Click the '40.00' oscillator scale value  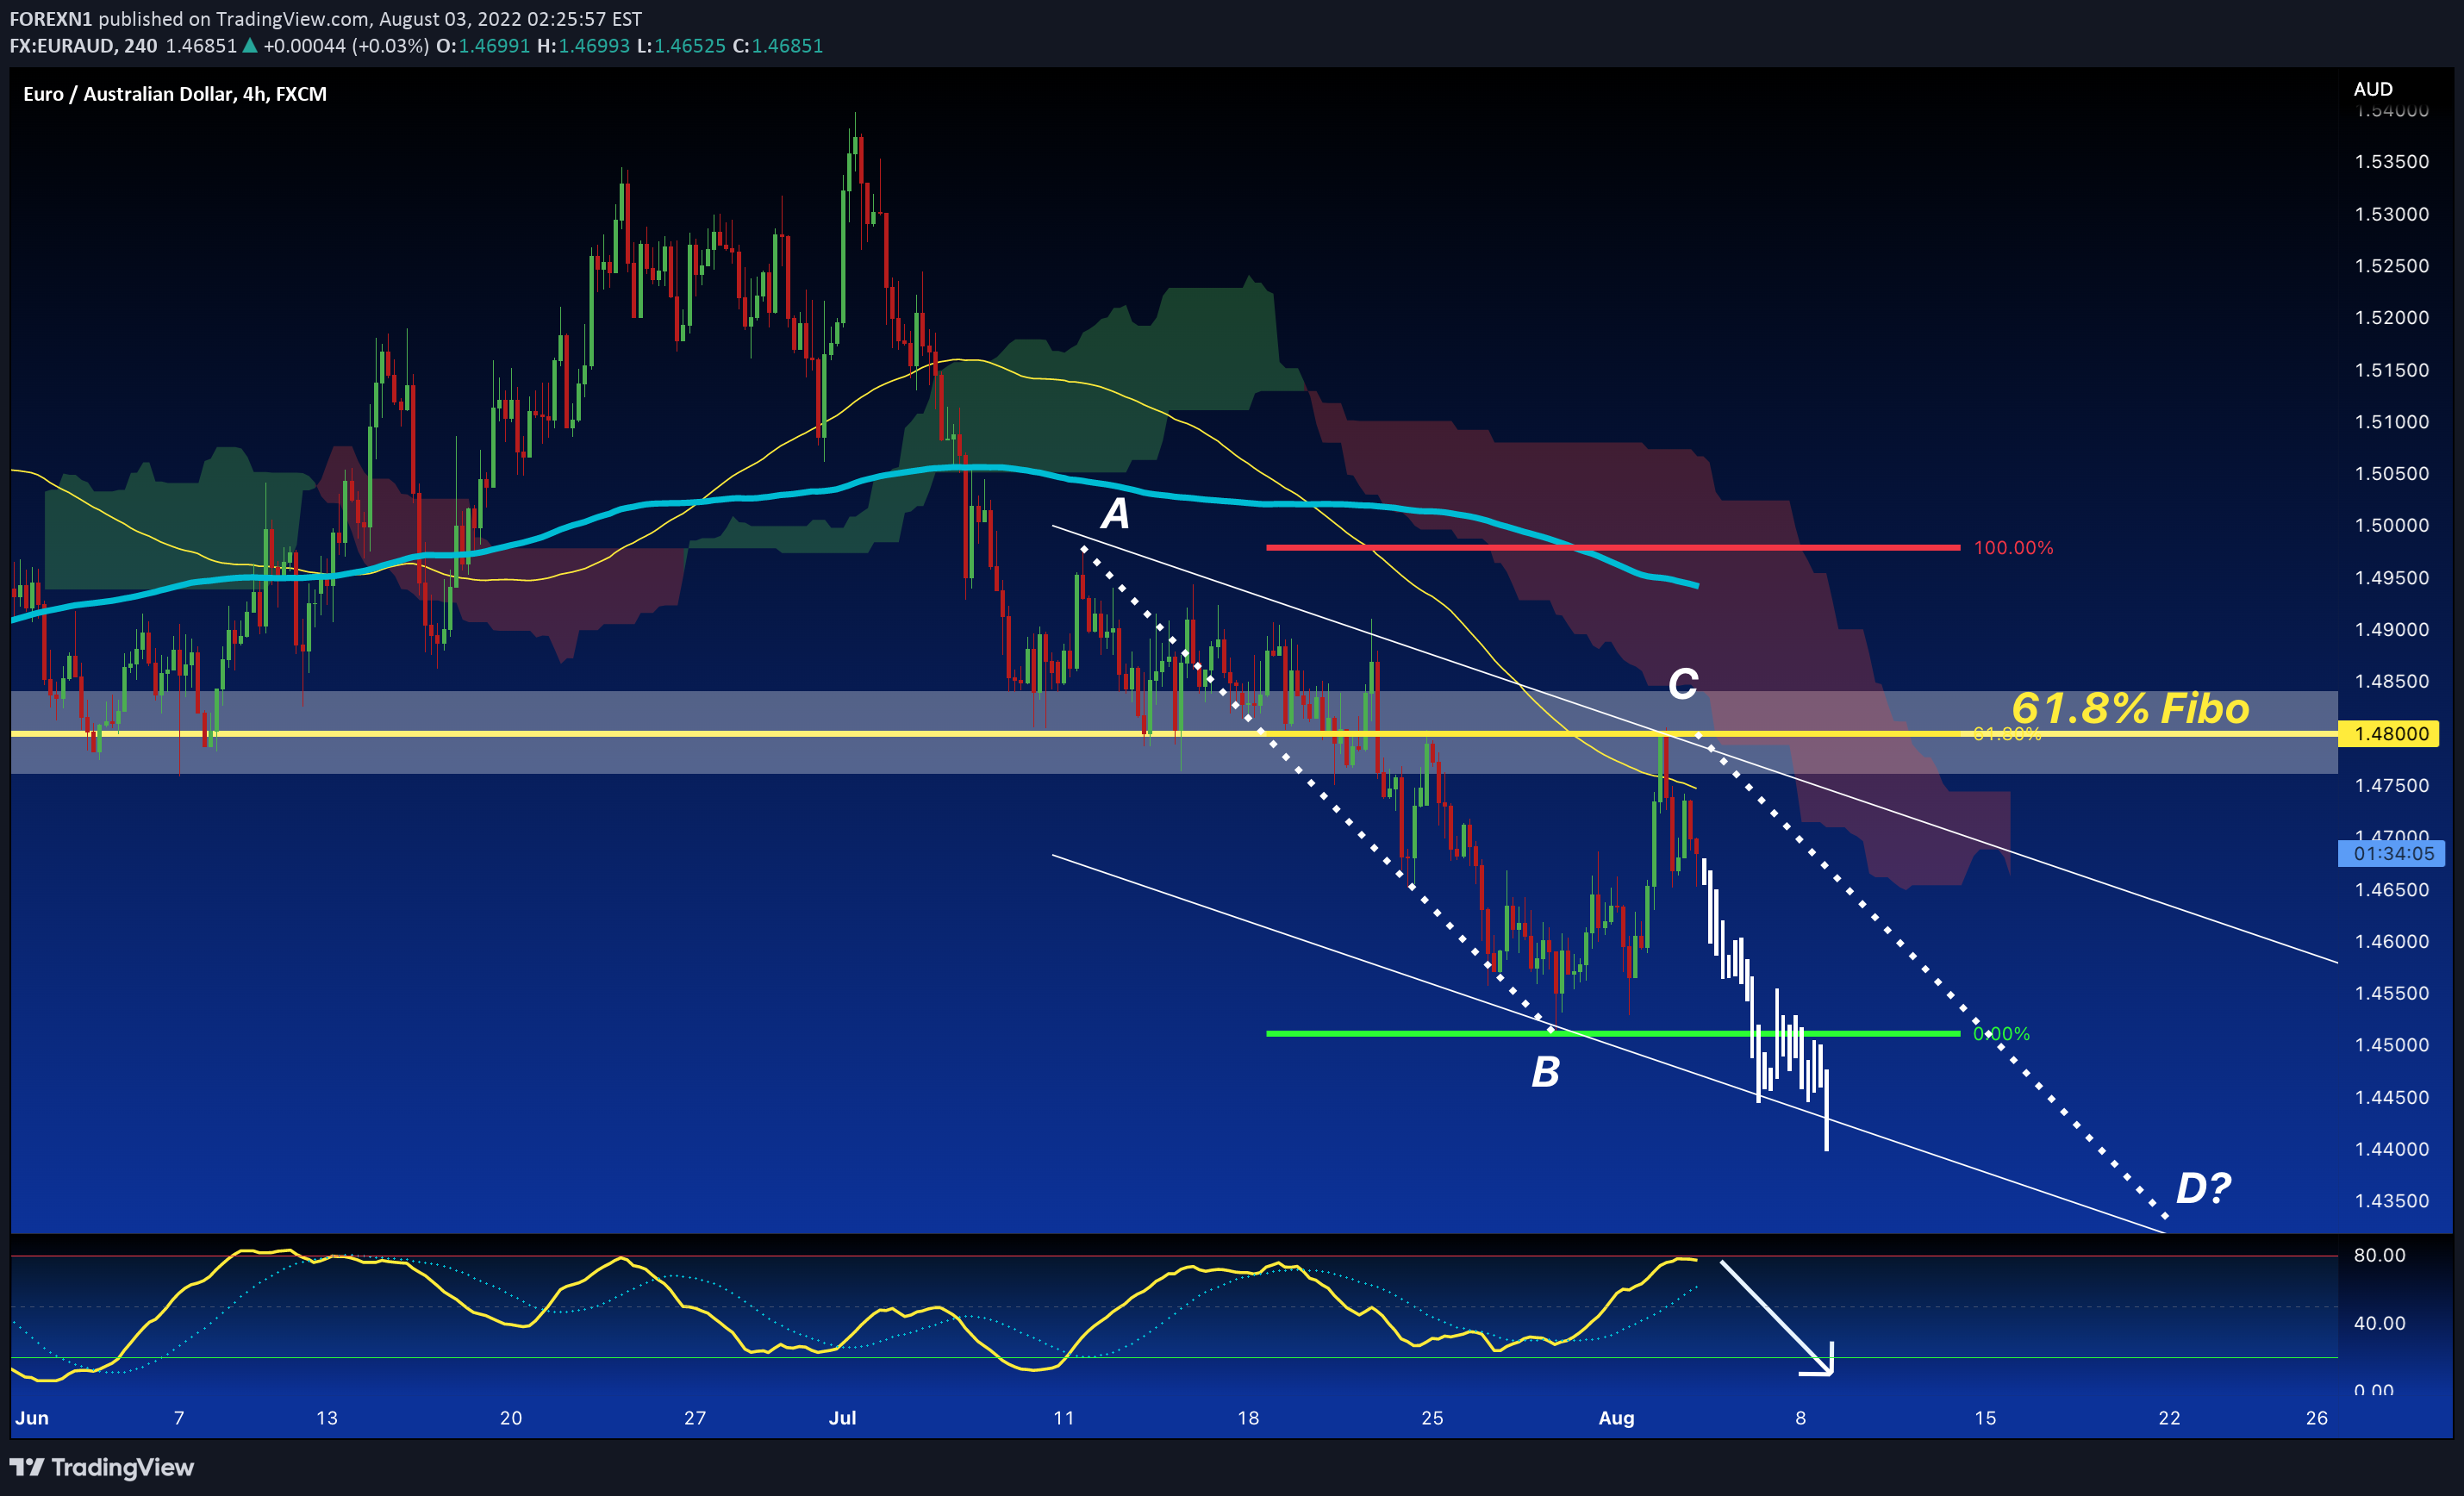pos(2379,1323)
